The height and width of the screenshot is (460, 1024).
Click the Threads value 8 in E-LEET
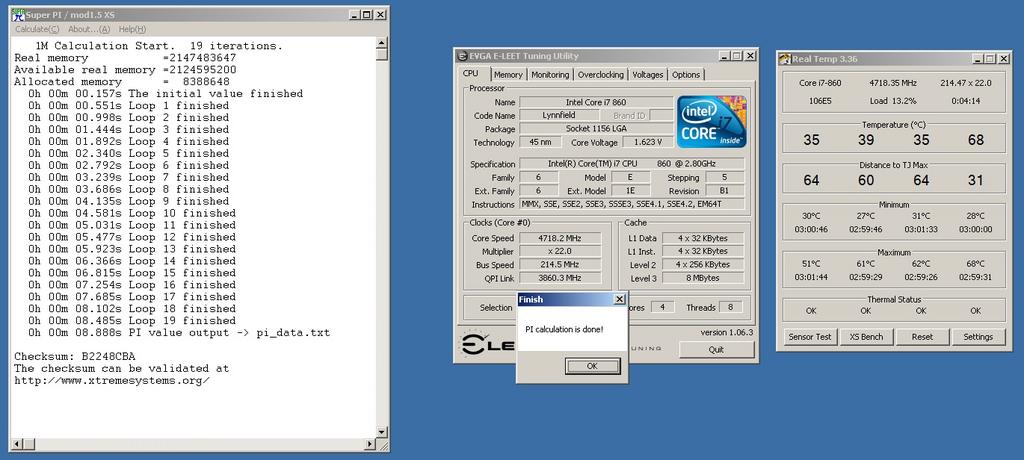point(731,307)
